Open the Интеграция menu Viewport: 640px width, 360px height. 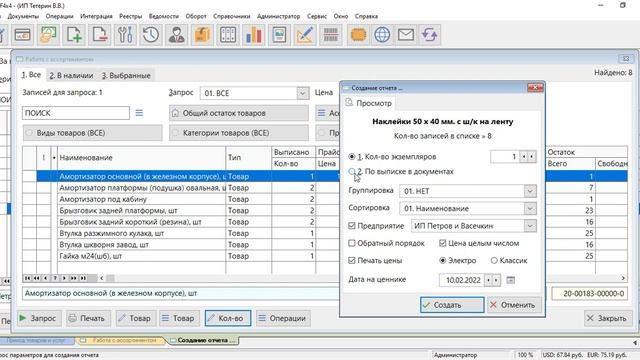(x=96, y=16)
